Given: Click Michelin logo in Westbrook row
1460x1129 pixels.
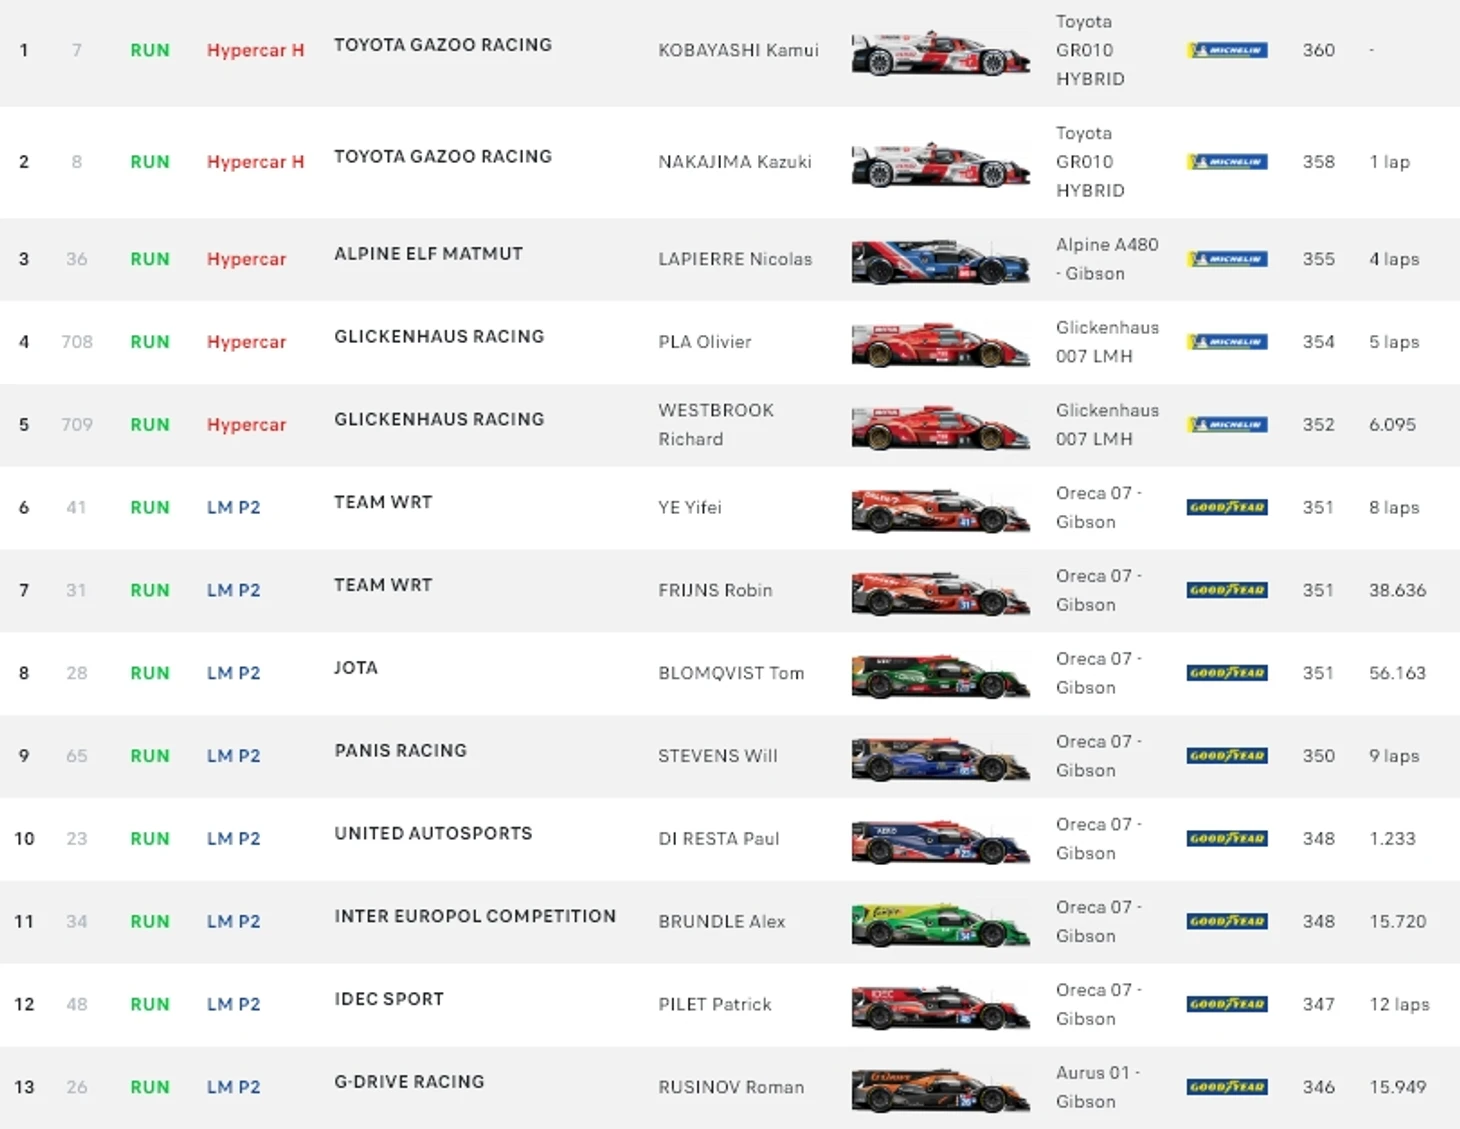Looking at the screenshot, I should (1227, 425).
